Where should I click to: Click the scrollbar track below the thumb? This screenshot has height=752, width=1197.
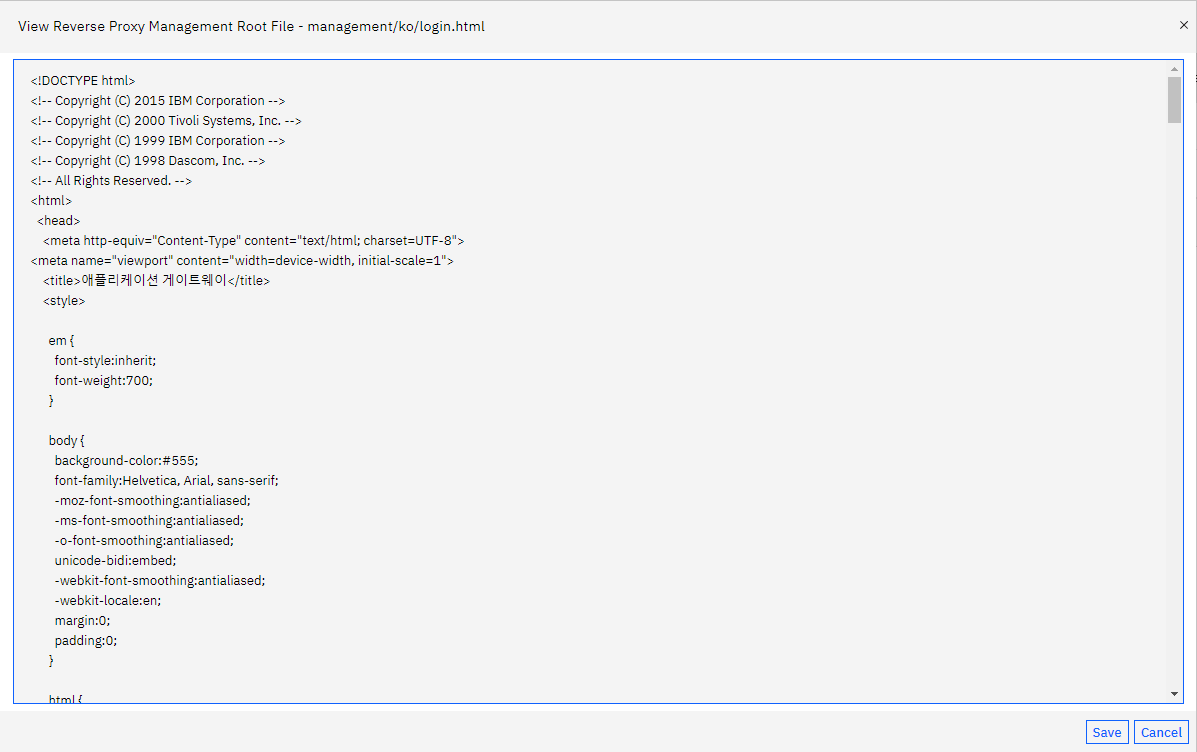point(1174,405)
